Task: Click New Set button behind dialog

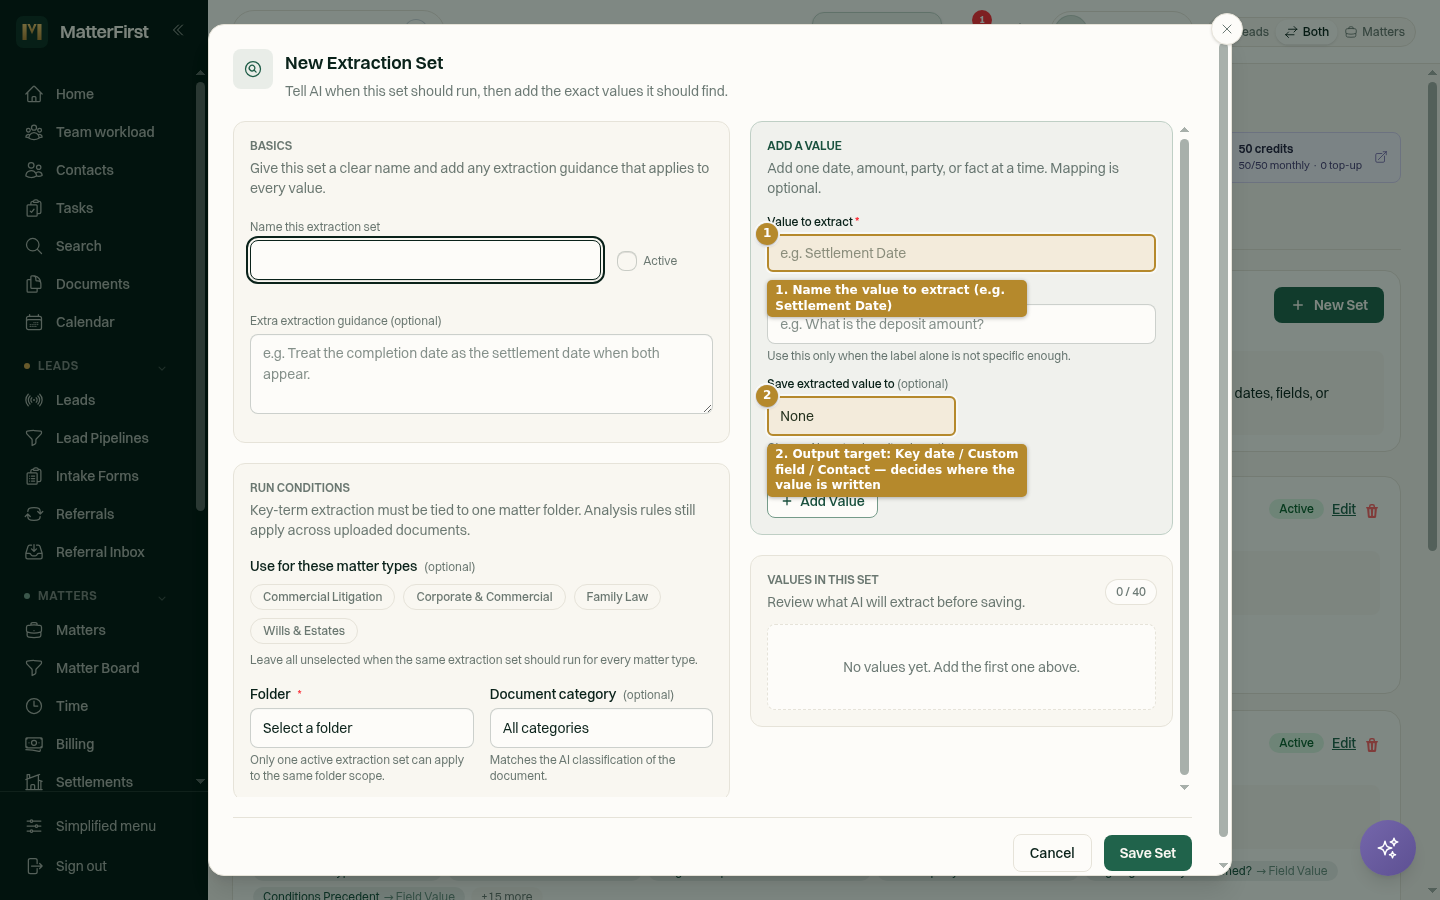Action: (1329, 305)
